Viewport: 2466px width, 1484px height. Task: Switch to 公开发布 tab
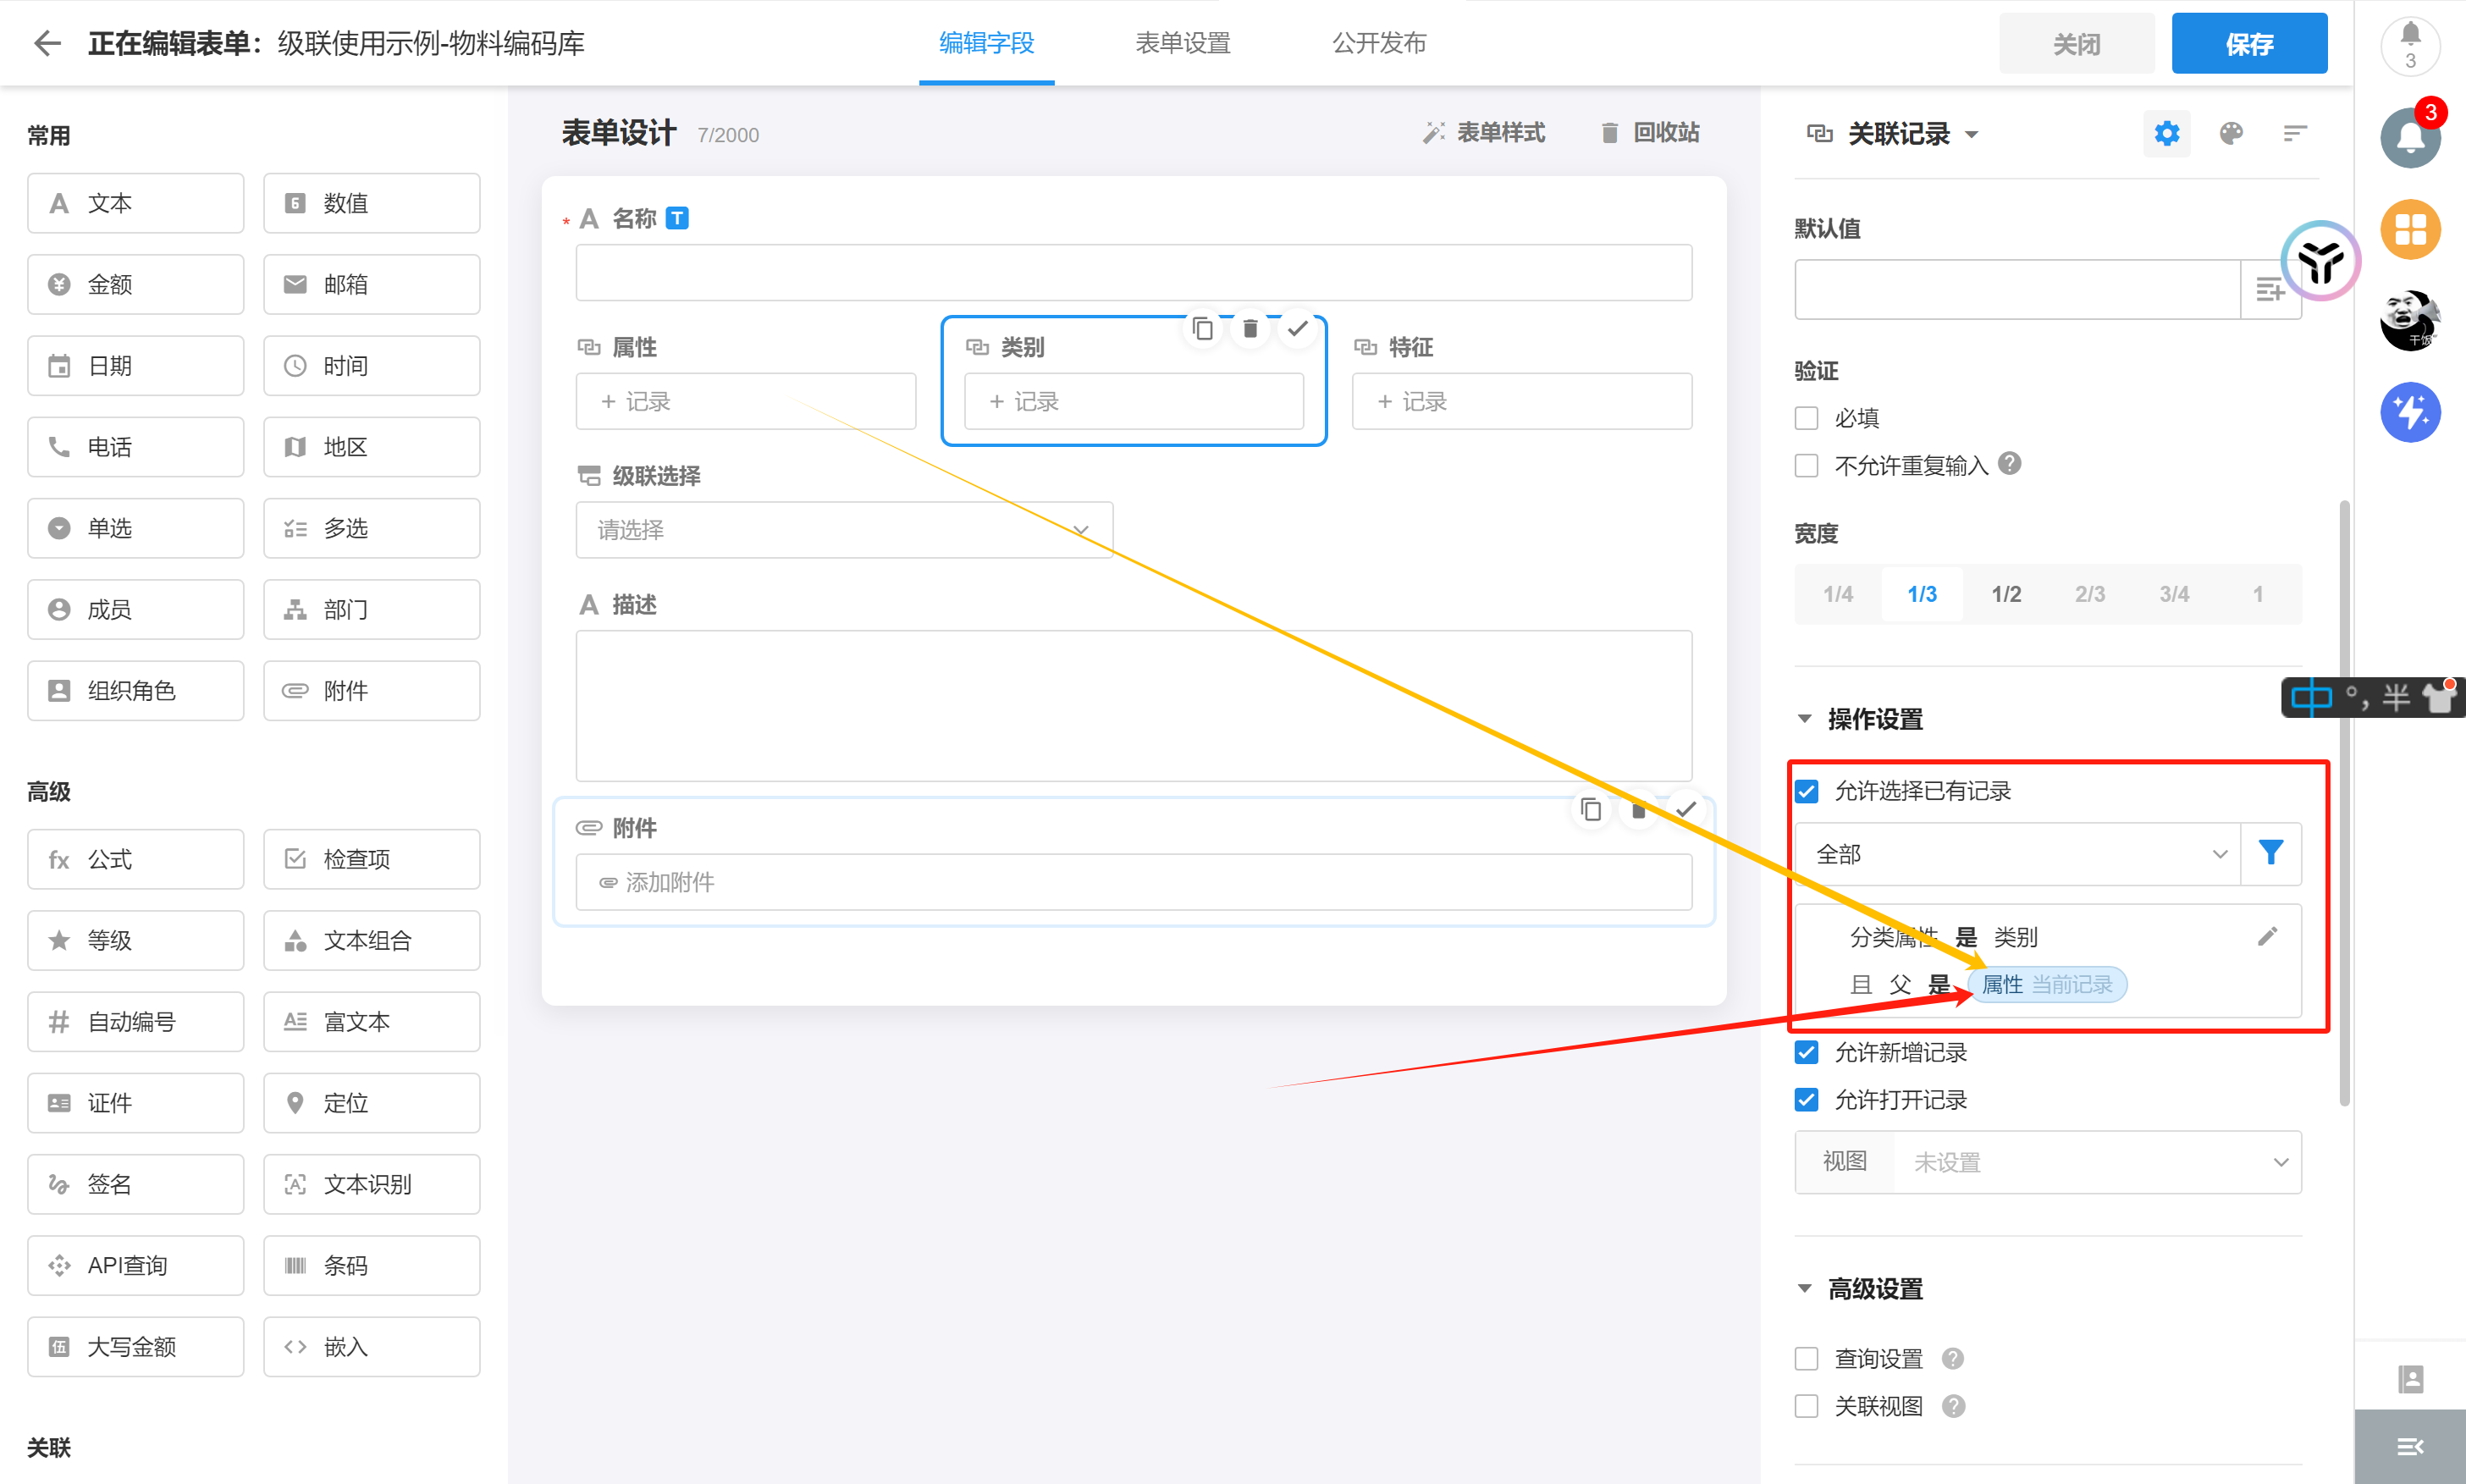pyautogui.click(x=1378, y=43)
